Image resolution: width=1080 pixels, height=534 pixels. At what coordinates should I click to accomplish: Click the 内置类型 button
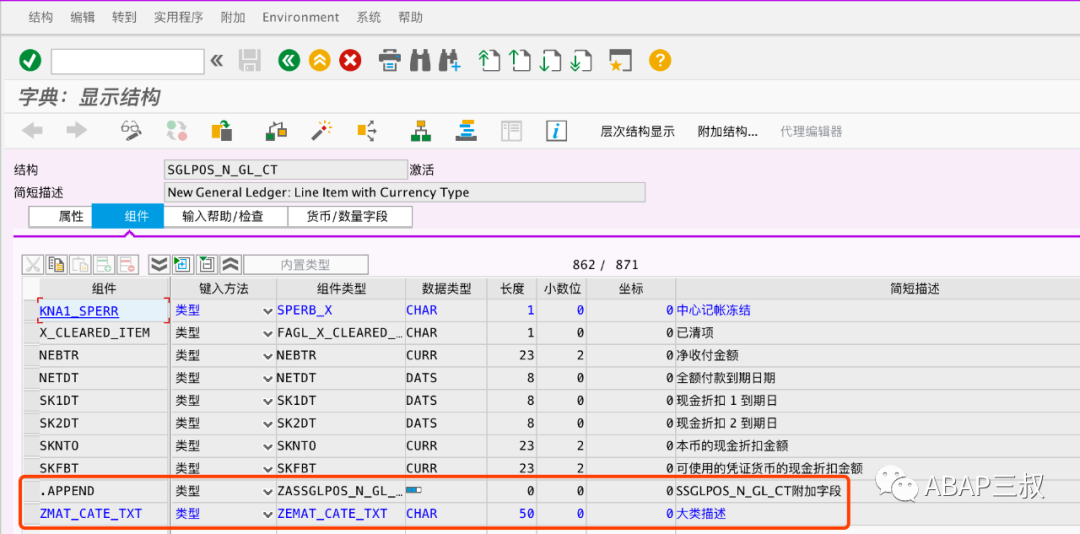click(306, 265)
